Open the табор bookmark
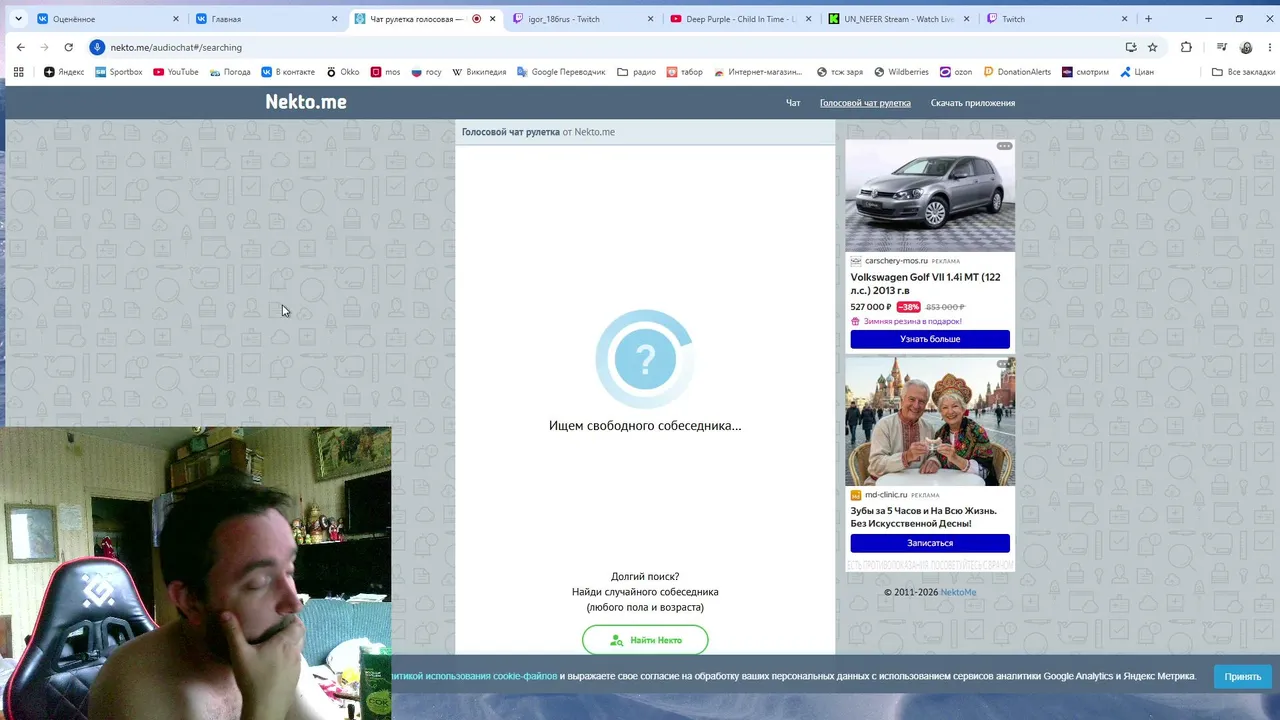 685,72
